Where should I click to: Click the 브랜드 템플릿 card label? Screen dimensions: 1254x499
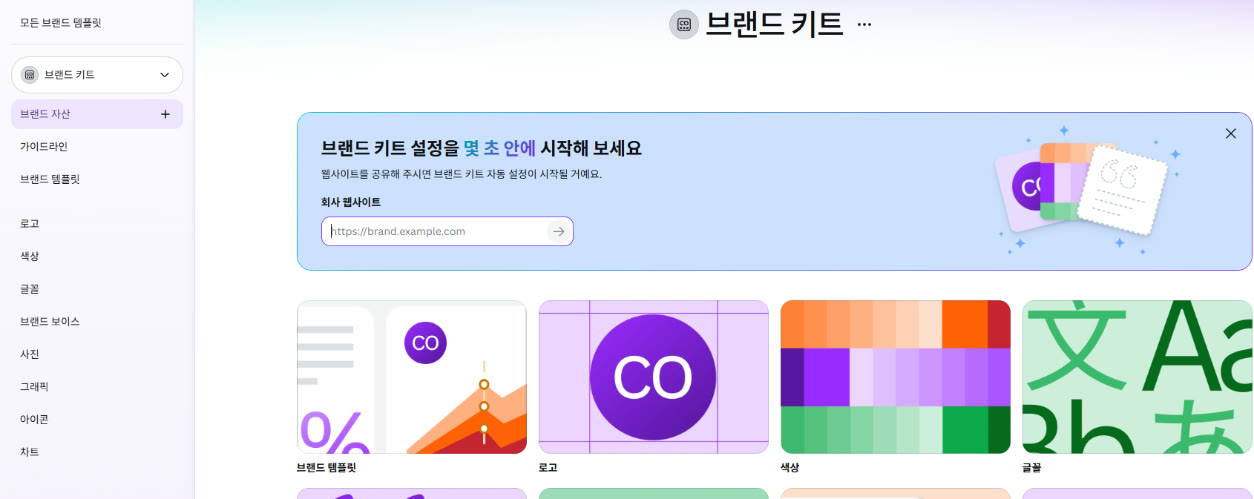(327, 467)
